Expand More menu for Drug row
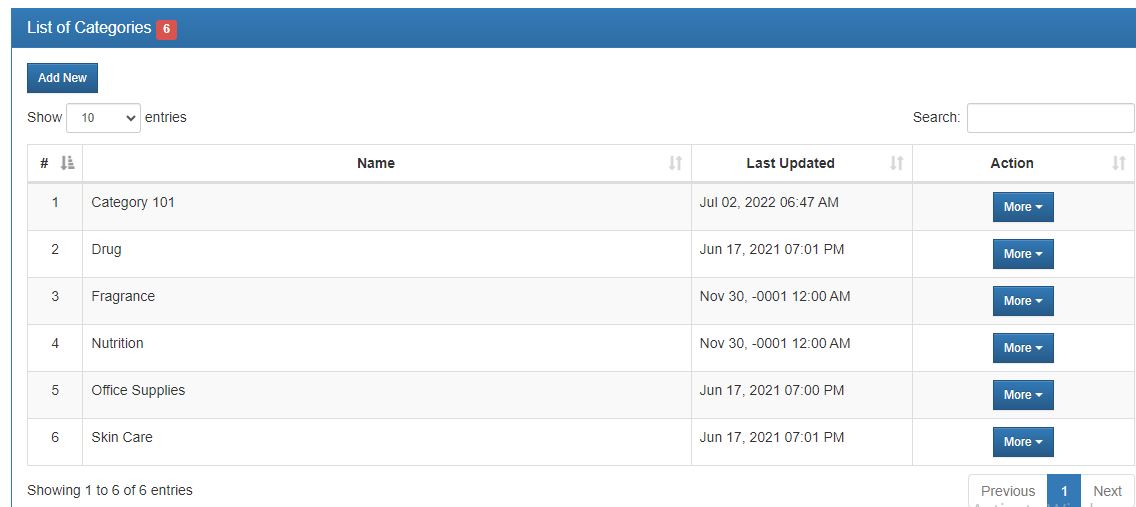Viewport: 1136px width, 507px height. tap(1022, 254)
